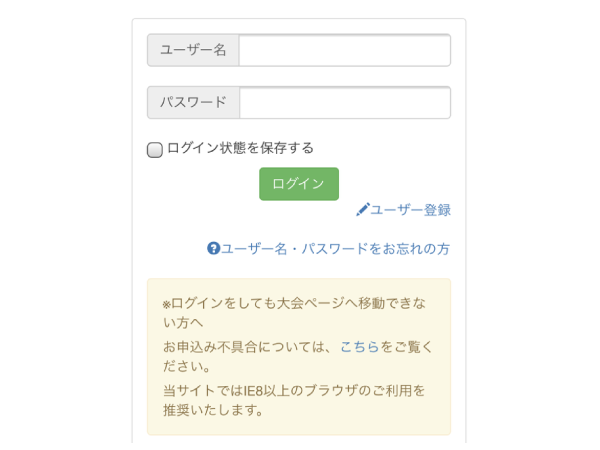
Task: Click the をご覧く text after こちら
Action: [406, 347]
